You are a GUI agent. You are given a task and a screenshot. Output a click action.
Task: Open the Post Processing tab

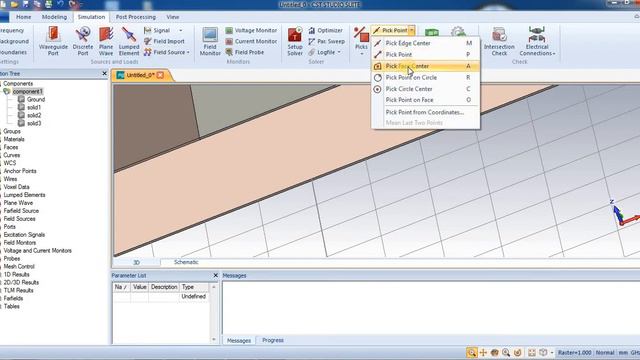click(x=136, y=17)
